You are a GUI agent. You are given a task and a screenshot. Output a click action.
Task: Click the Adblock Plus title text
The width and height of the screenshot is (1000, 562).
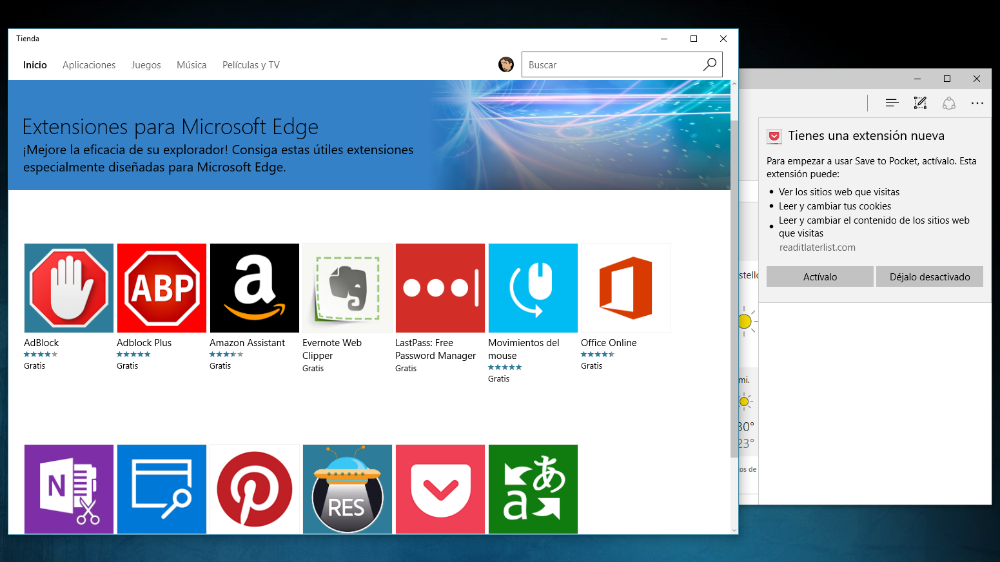coord(144,343)
